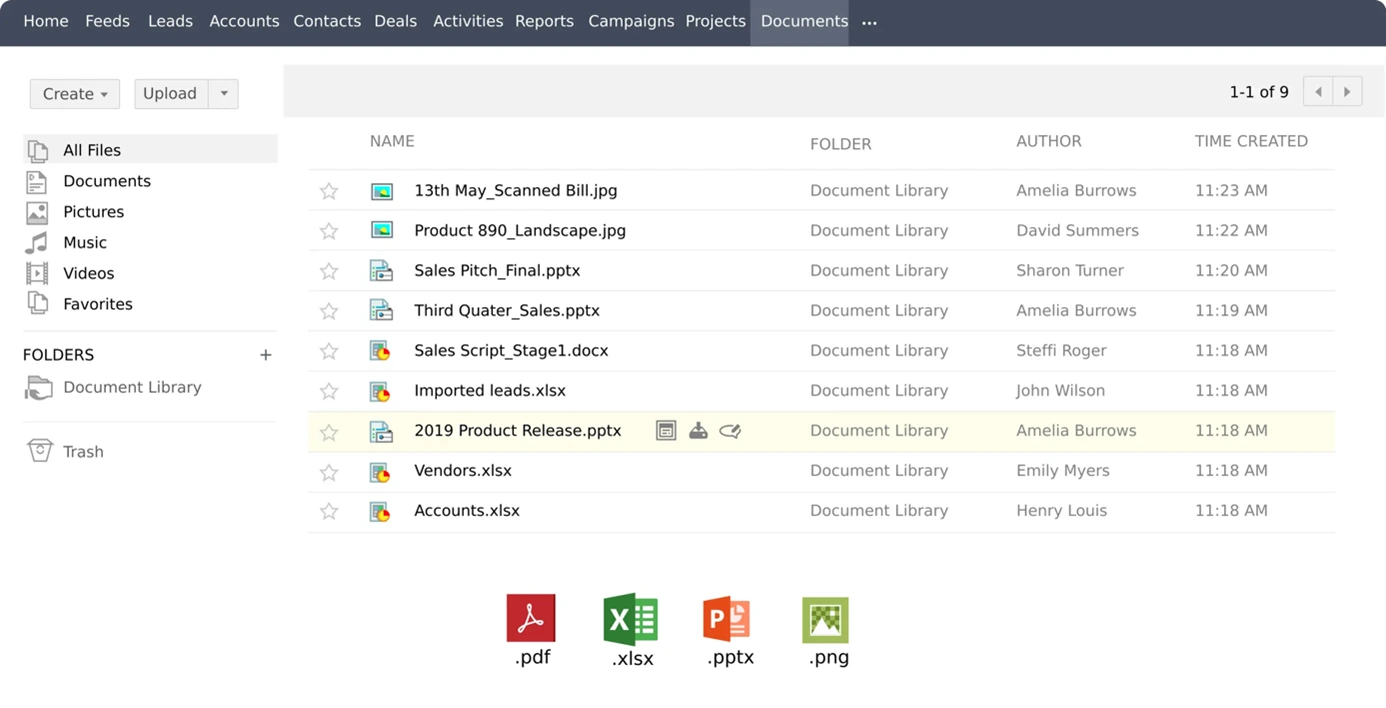Open the Create dropdown
This screenshot has width=1386, height=708.
(x=74, y=93)
